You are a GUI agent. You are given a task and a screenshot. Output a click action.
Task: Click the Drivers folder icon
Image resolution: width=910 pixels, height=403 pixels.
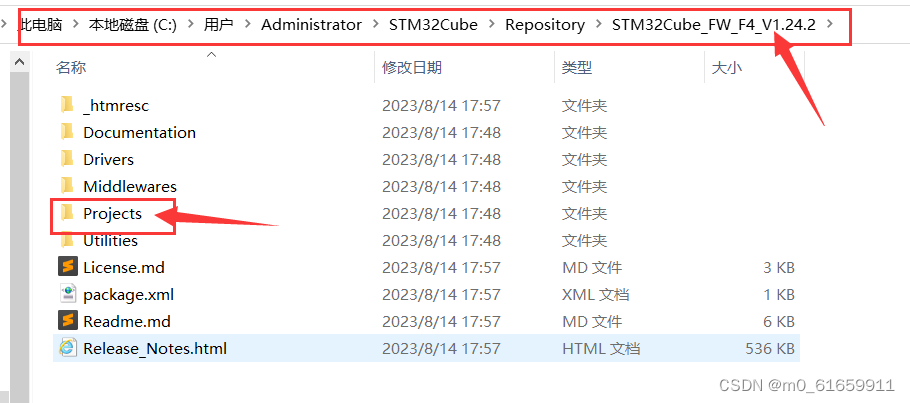click(x=67, y=159)
